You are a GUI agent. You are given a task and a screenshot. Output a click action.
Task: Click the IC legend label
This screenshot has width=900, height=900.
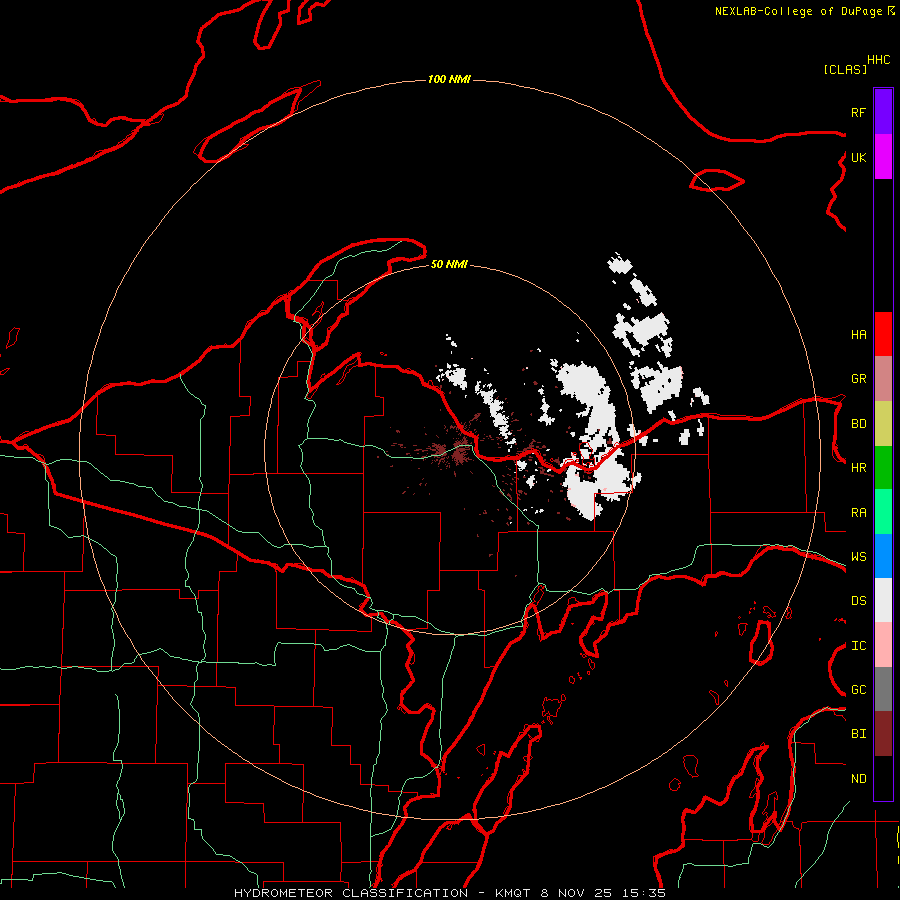[x=858, y=646]
